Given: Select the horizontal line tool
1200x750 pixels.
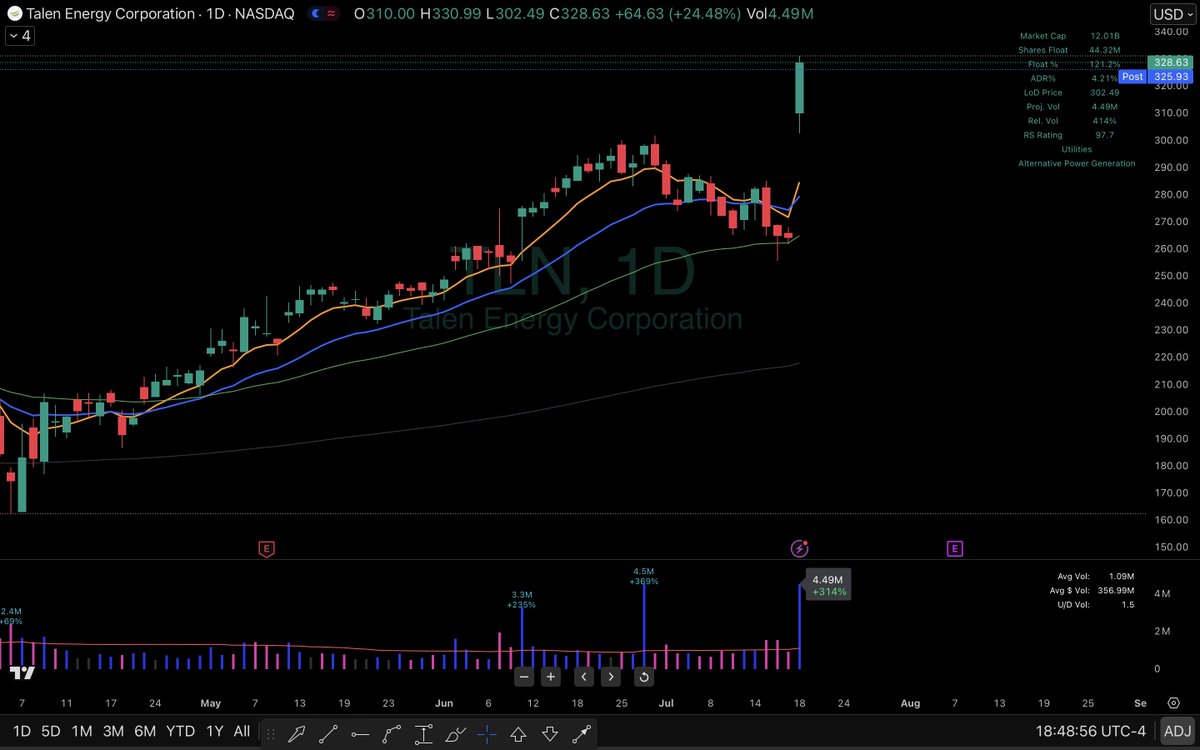Looking at the screenshot, I should point(360,734).
